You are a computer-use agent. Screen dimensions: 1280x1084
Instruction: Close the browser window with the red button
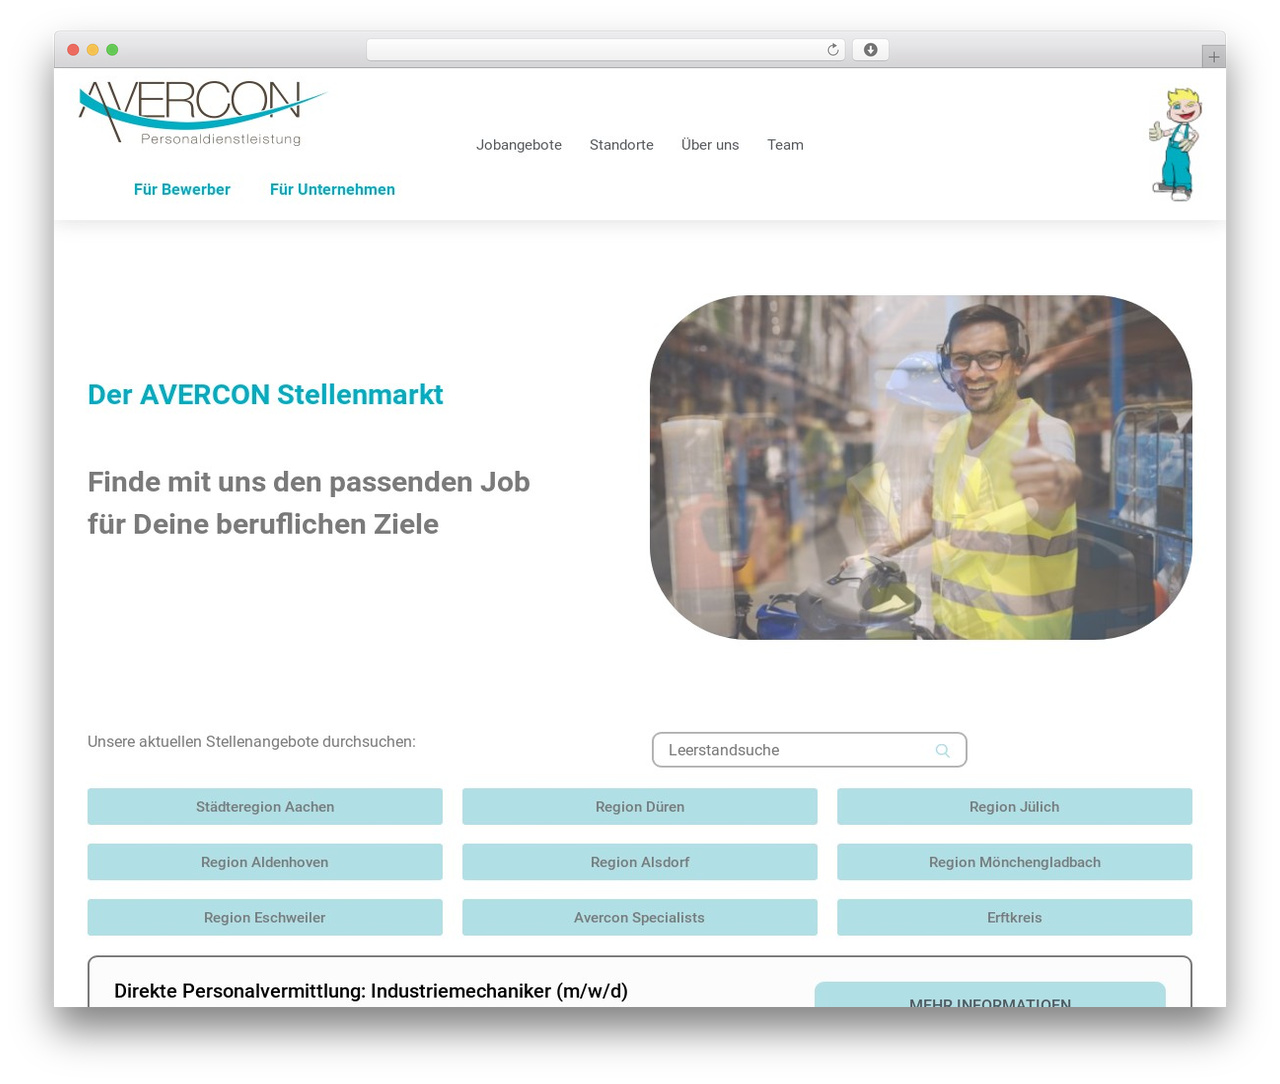73,50
